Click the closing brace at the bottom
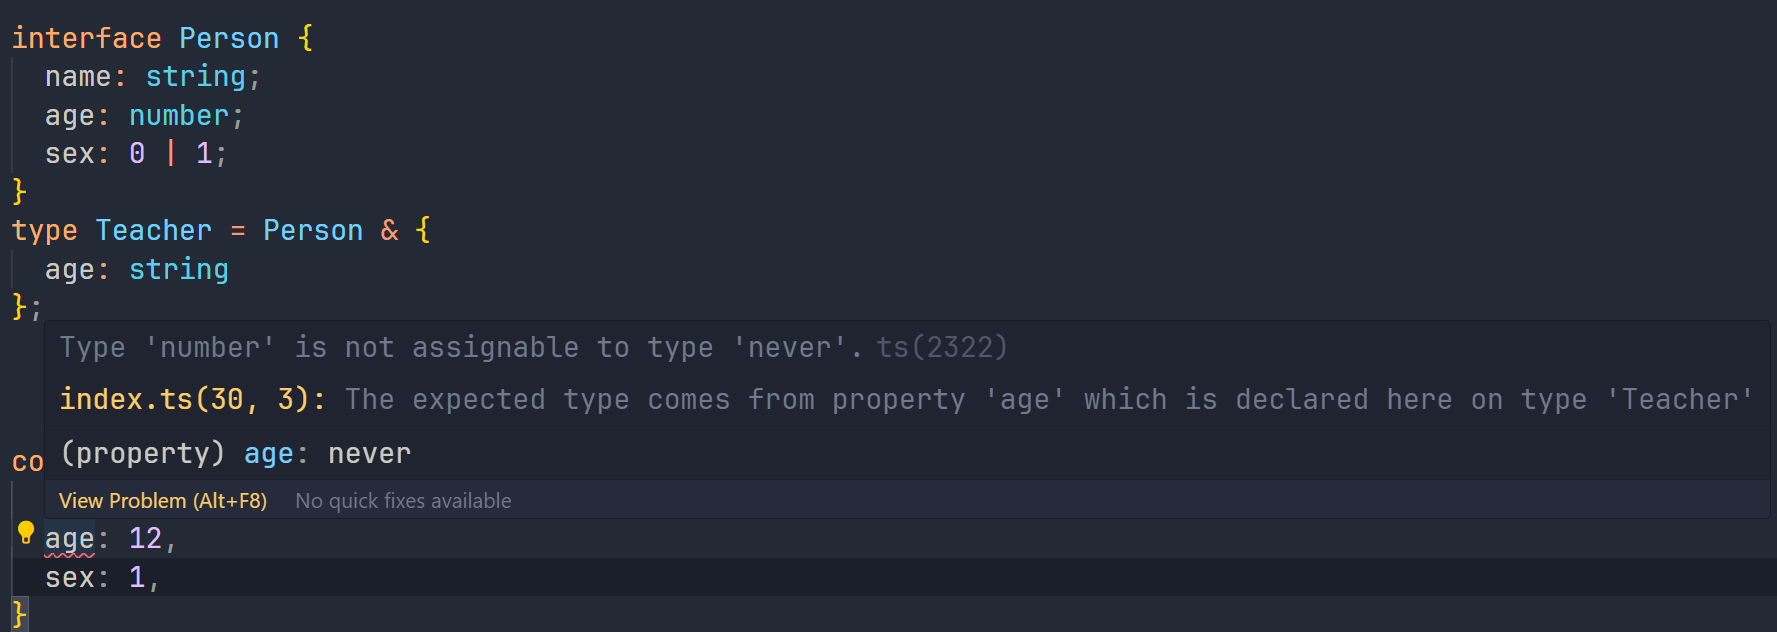 click(19, 613)
